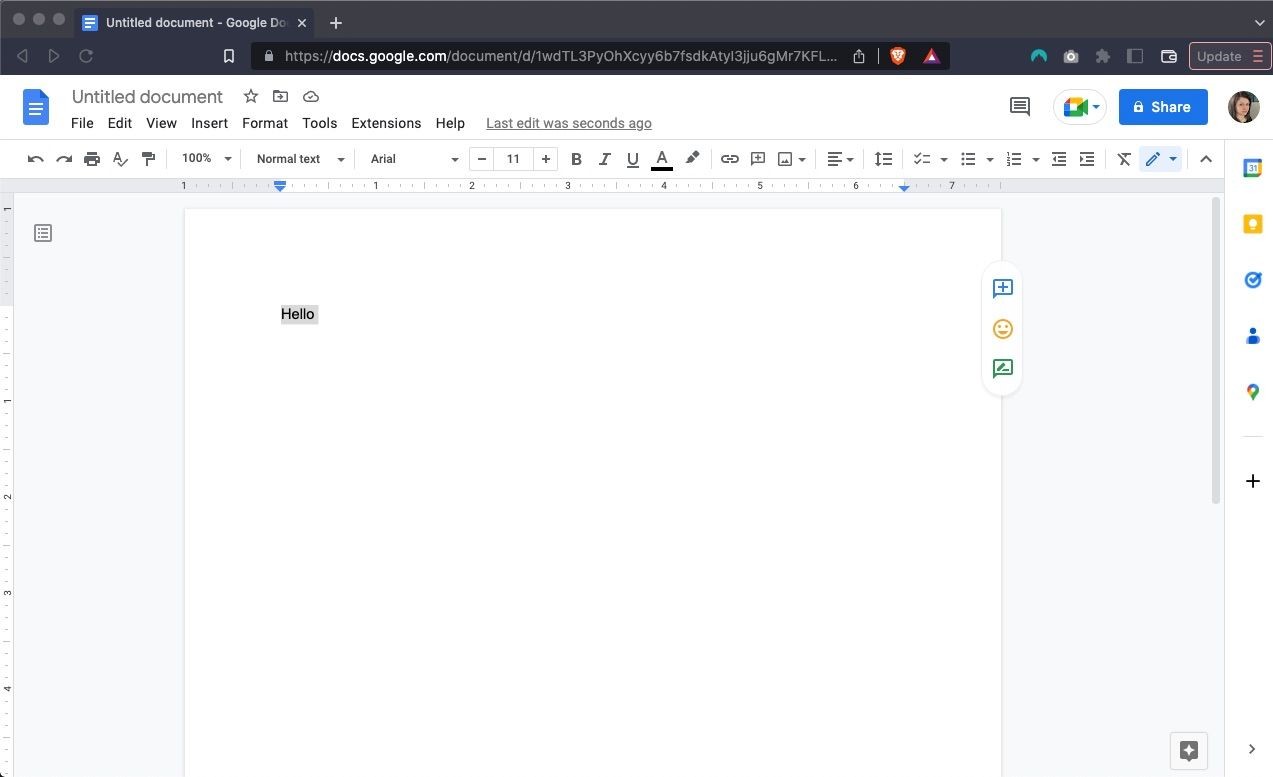1273x777 pixels.
Task: Add a comment from the toolbar
Action: (758, 159)
